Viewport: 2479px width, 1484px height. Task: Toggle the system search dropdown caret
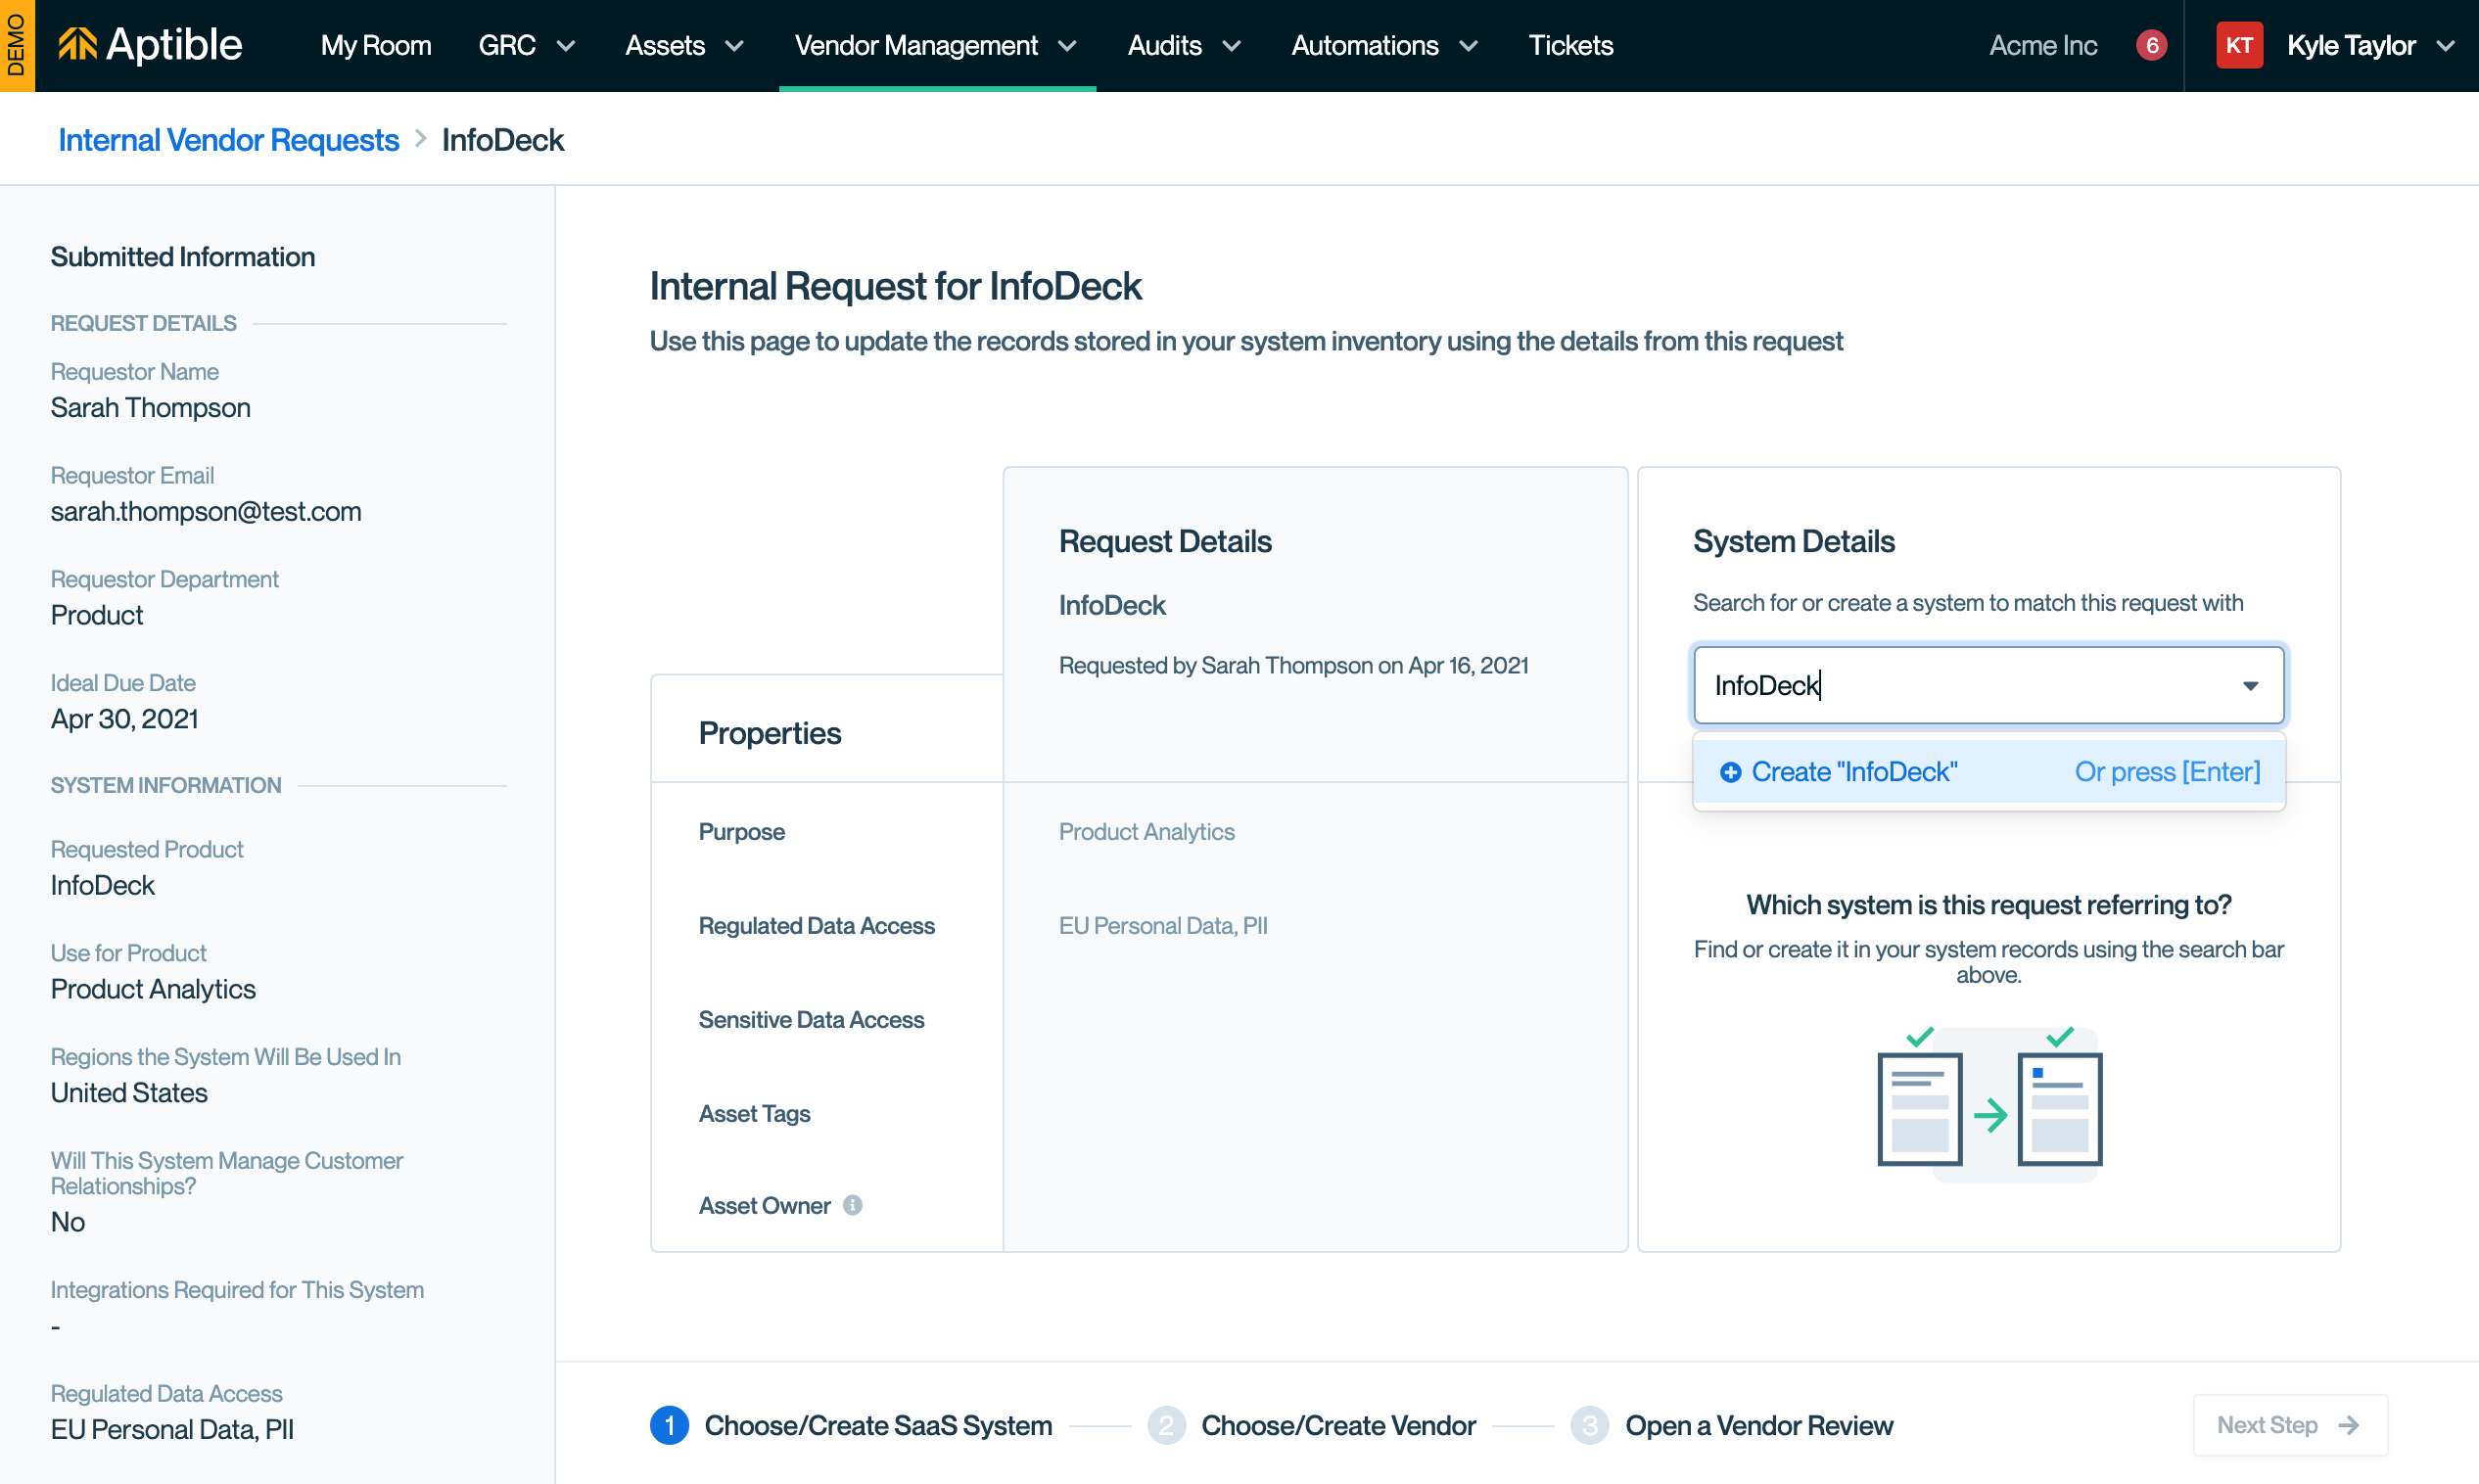2250,685
